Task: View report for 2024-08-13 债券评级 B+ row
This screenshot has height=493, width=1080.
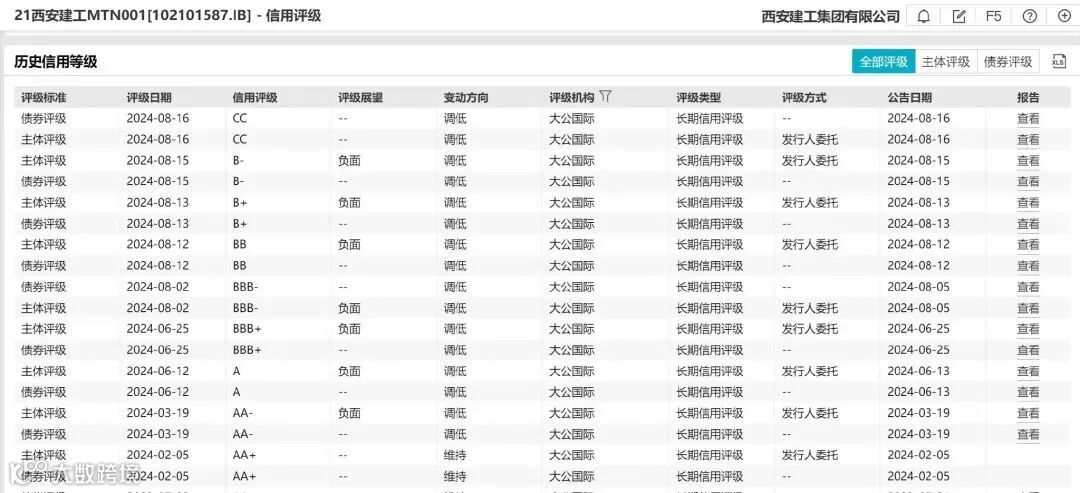Action: 1028,224
